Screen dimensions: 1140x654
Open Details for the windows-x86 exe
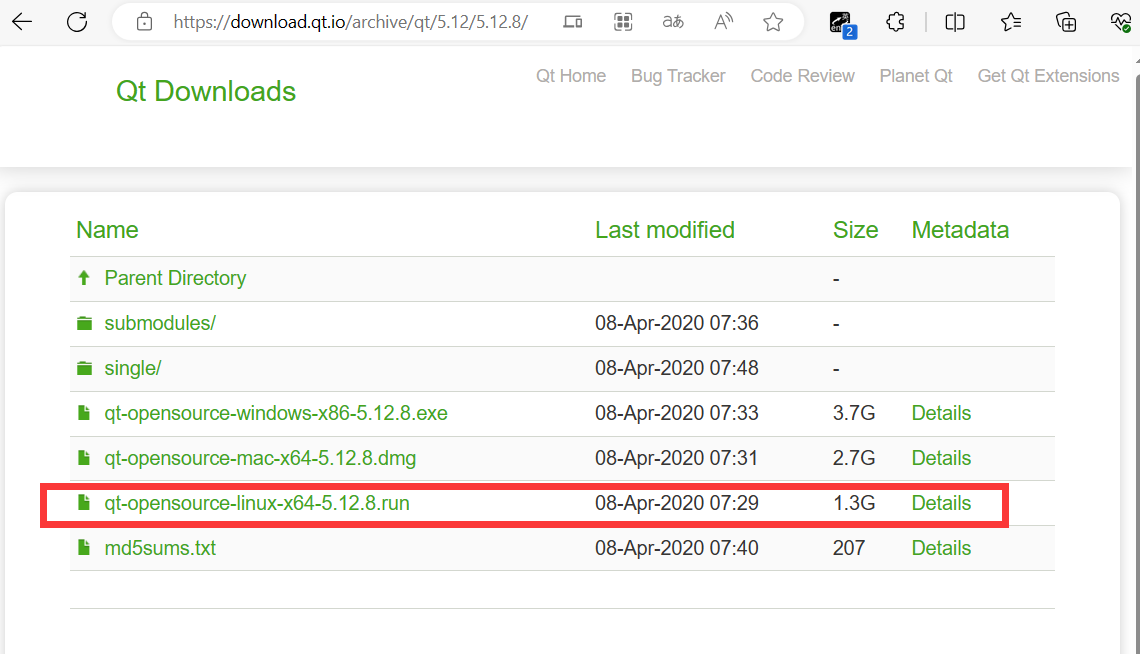click(x=941, y=413)
